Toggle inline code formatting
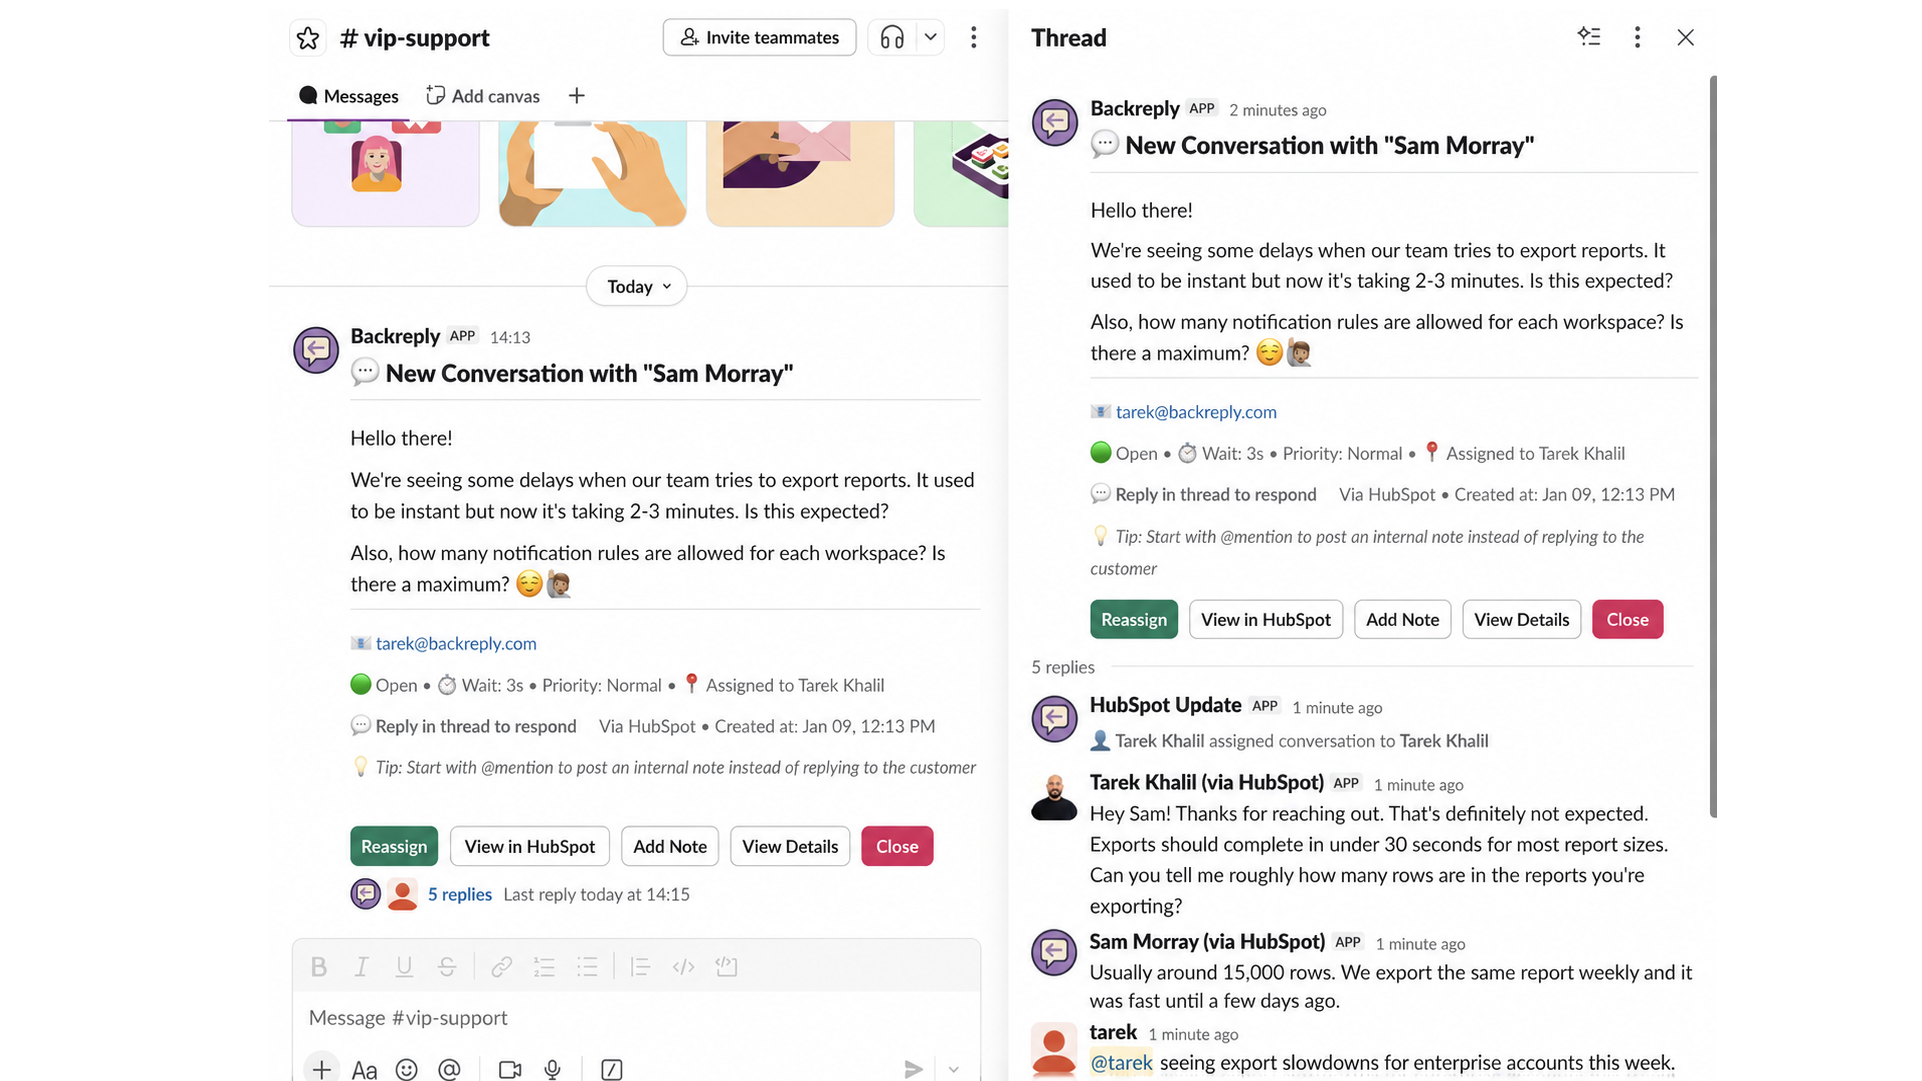 pyautogui.click(x=684, y=967)
